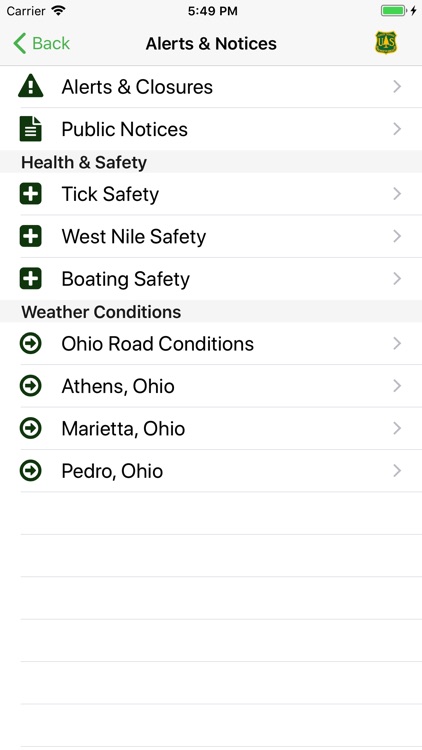This screenshot has height=750, width=422.
Task: Open West Nile Safety information
Action: pos(211,236)
